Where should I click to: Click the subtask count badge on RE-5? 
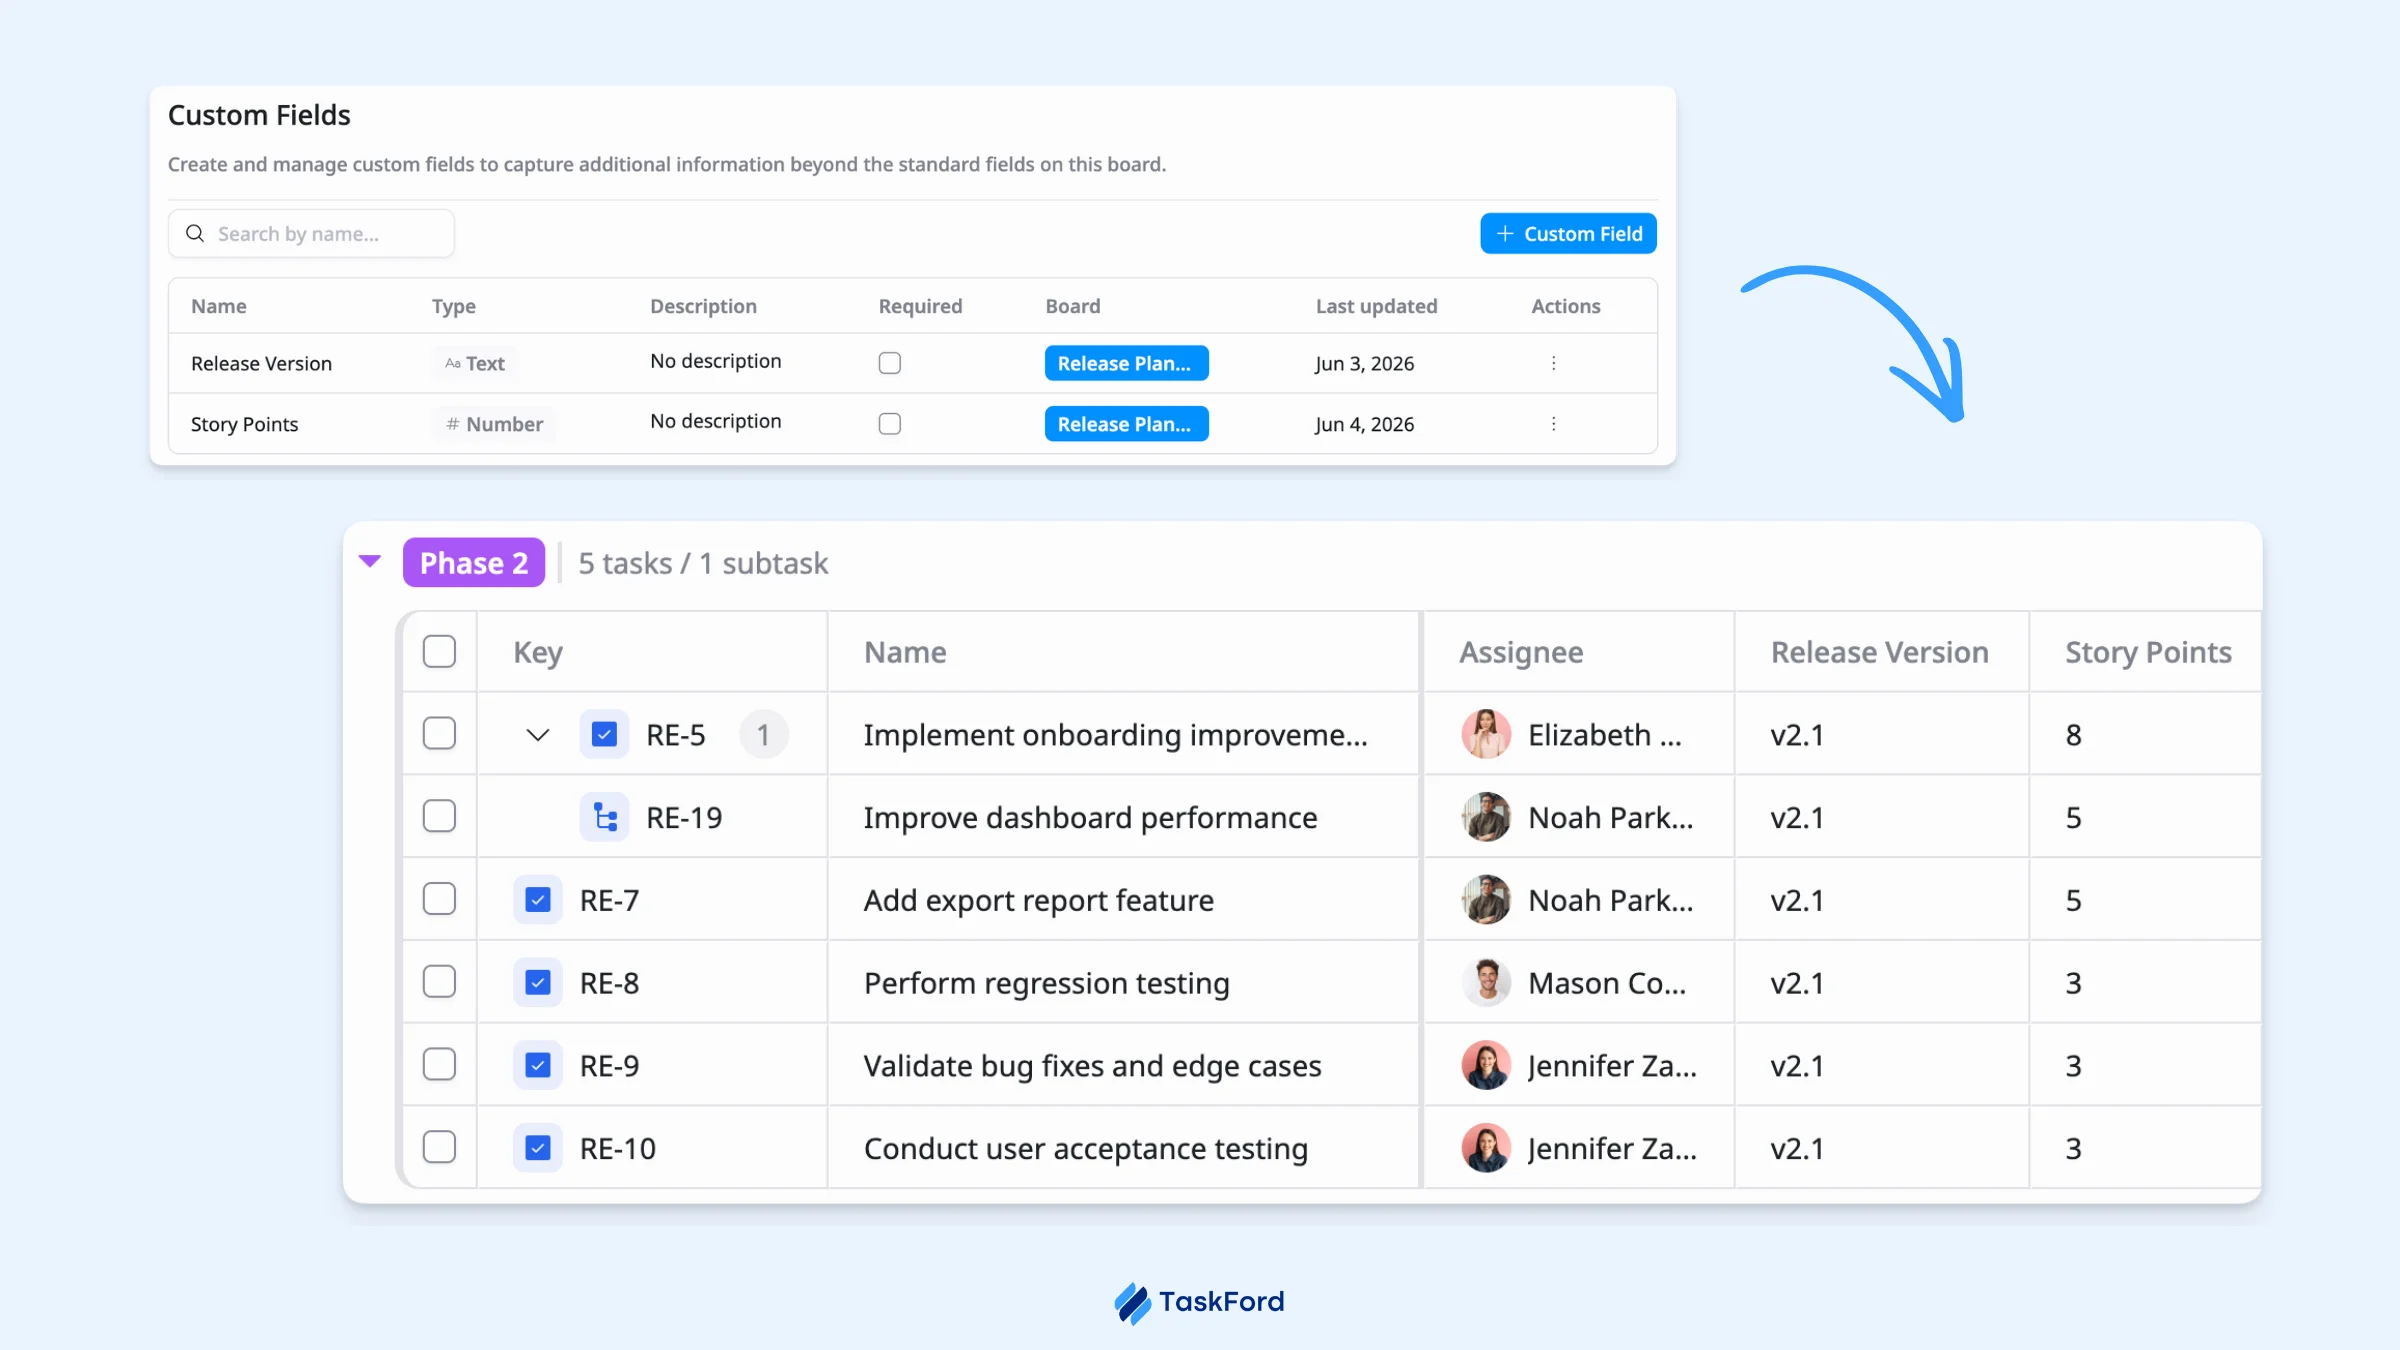764,735
